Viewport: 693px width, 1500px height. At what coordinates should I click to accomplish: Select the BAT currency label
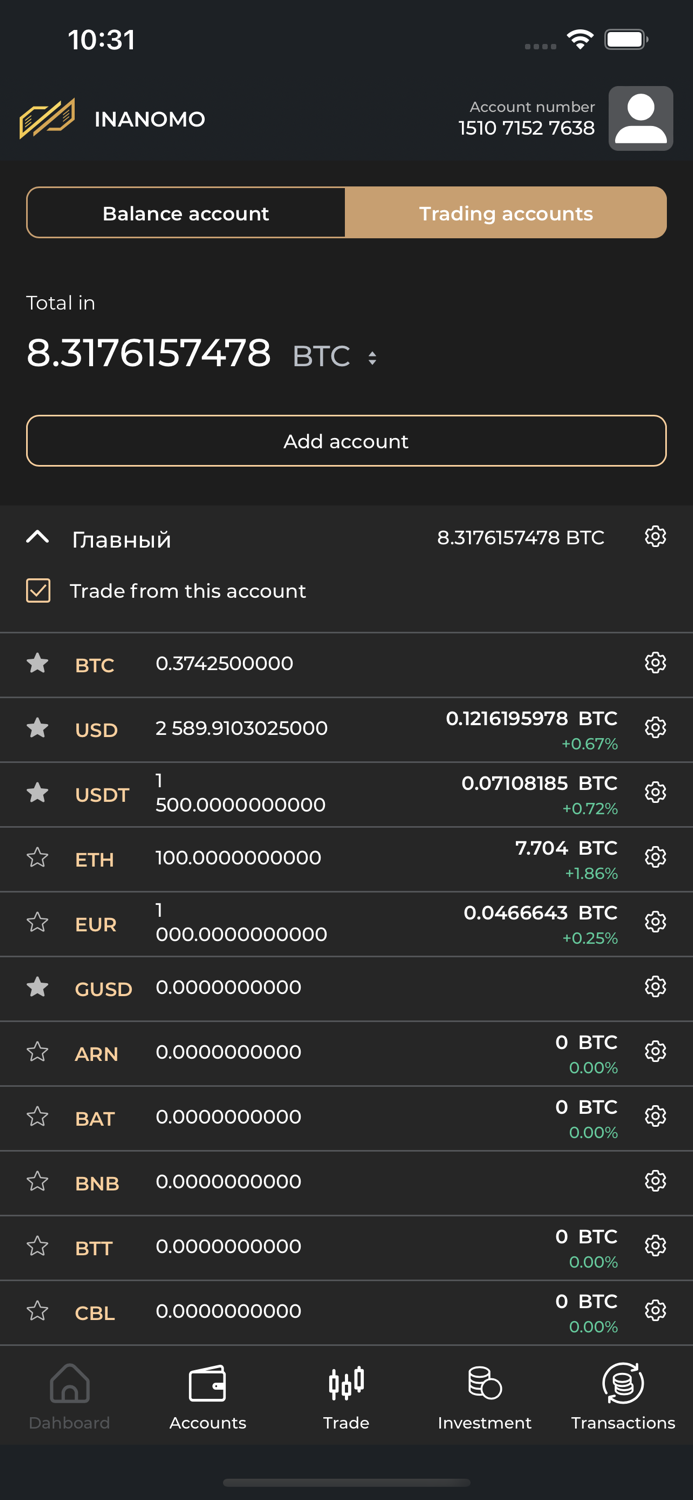tap(95, 1119)
